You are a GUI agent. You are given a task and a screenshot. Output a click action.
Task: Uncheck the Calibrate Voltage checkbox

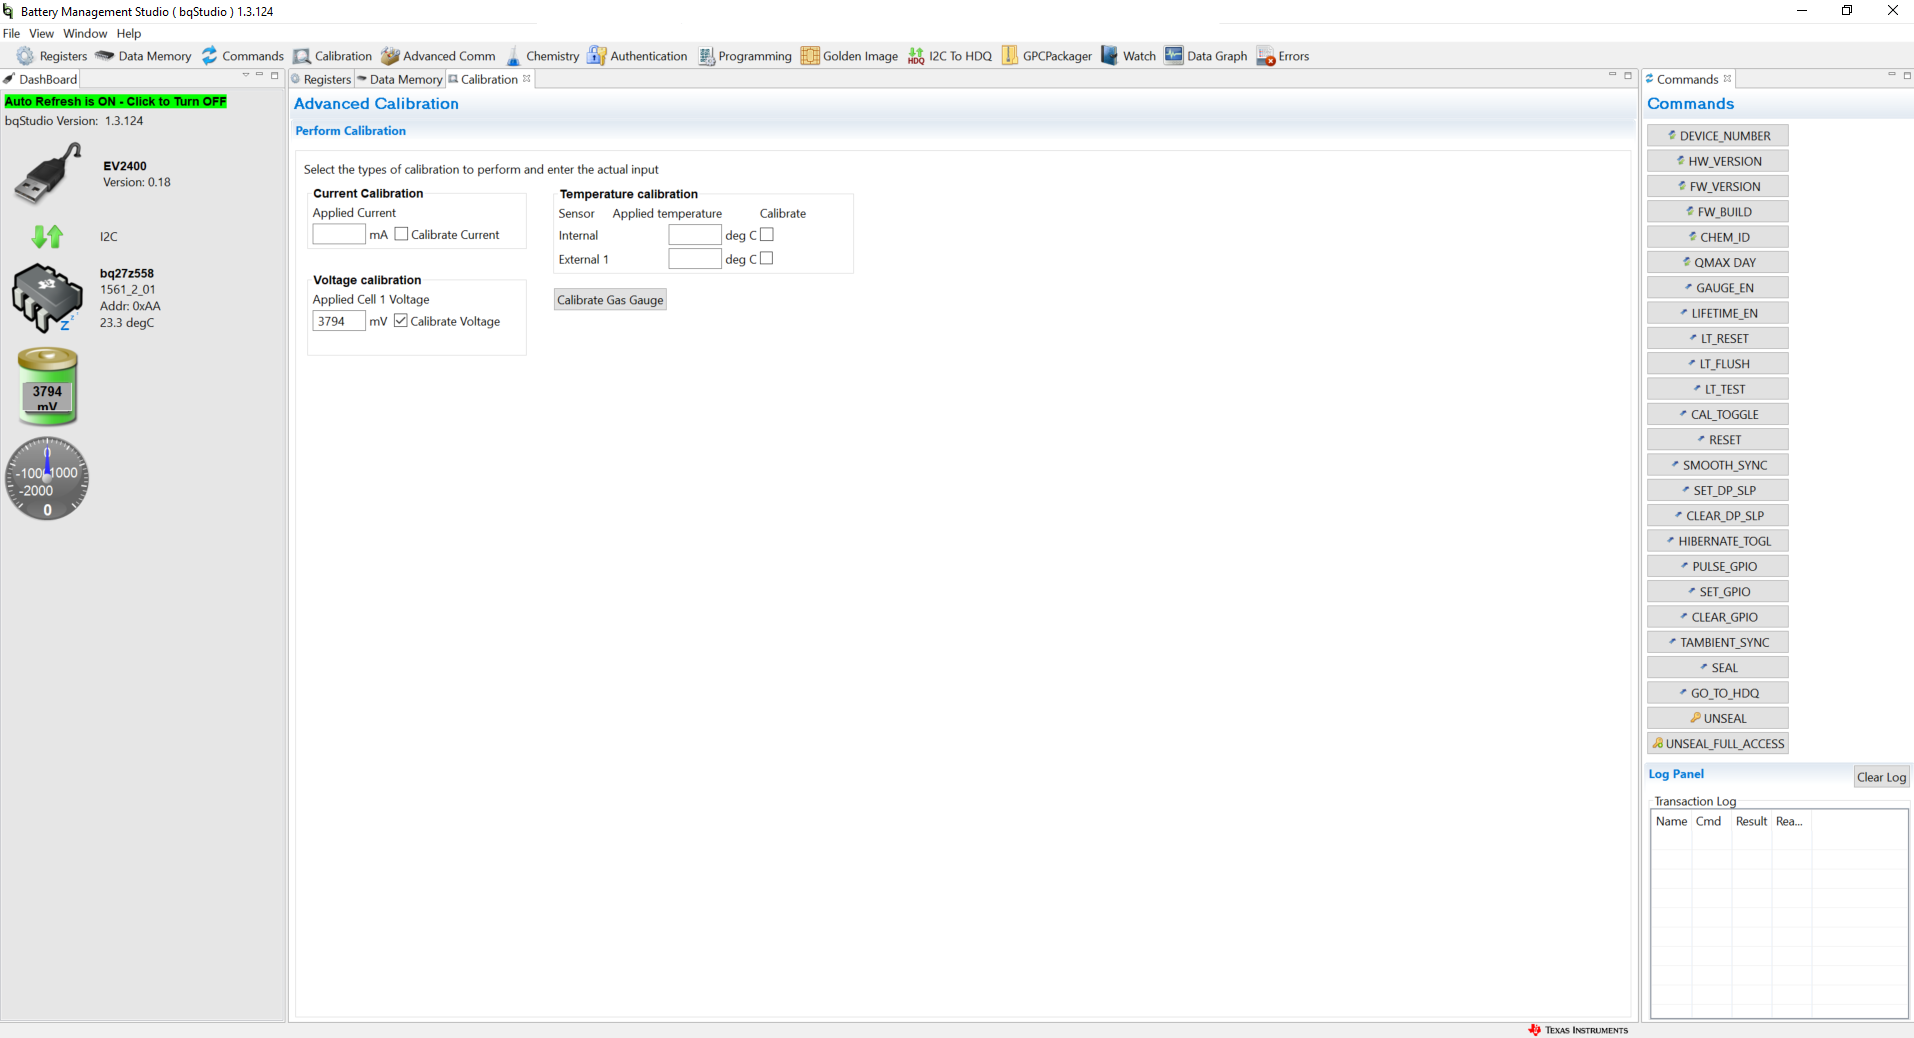[400, 320]
